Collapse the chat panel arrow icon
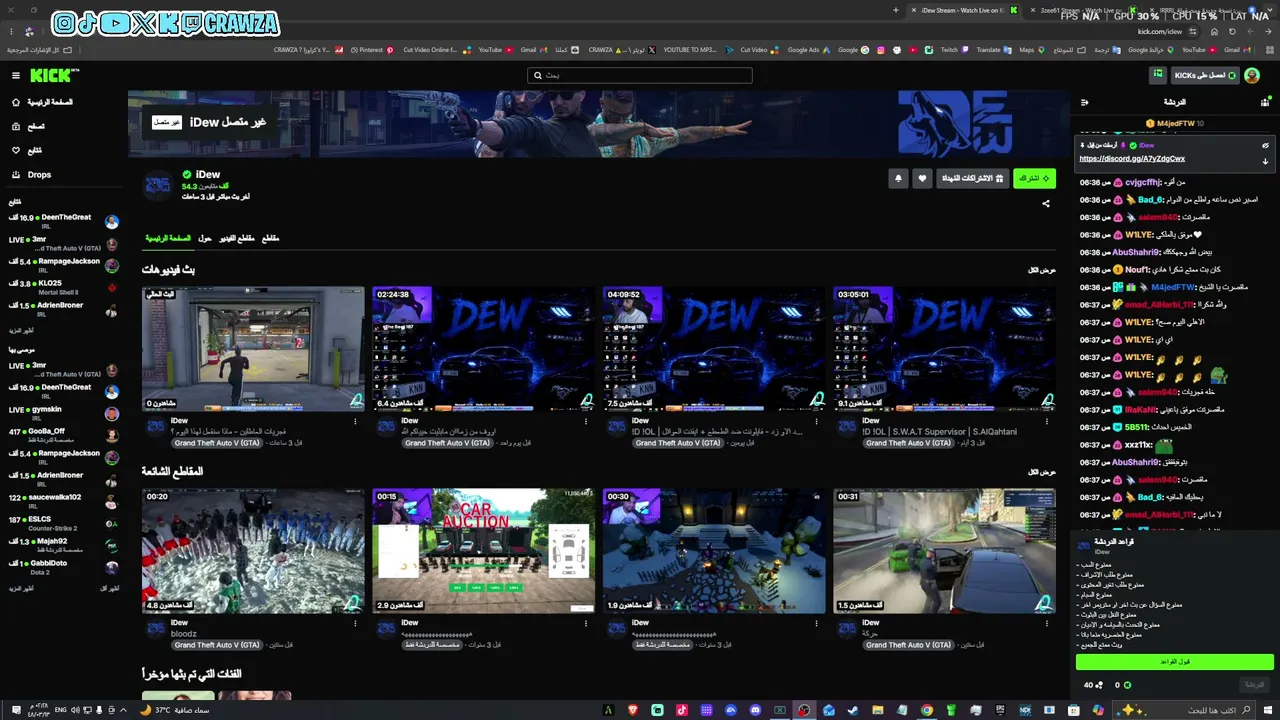This screenshot has height=720, width=1280. (1085, 102)
